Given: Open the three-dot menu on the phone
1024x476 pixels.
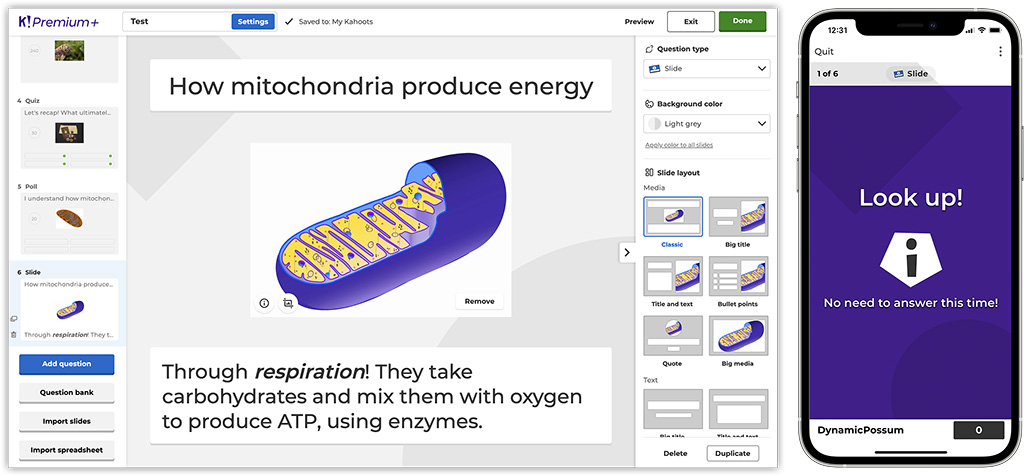Looking at the screenshot, I should pyautogui.click(x=1000, y=52).
